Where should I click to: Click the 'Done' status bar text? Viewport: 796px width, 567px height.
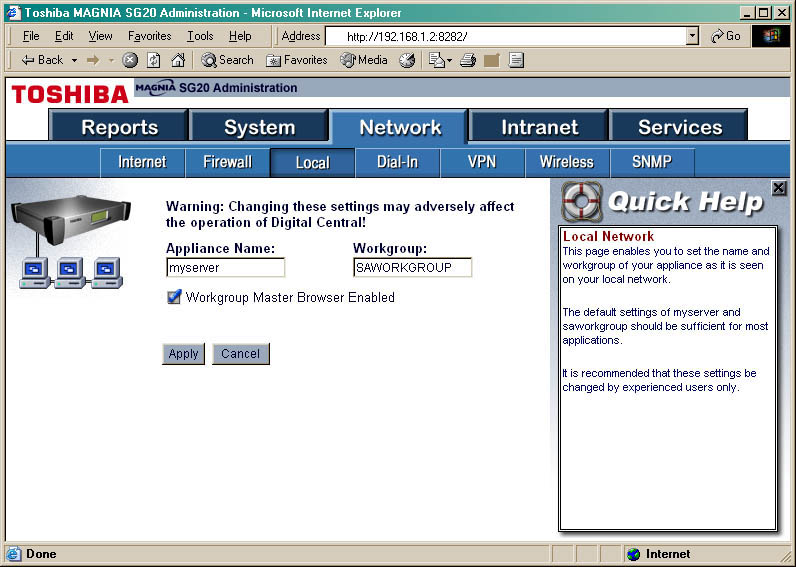[x=41, y=554]
